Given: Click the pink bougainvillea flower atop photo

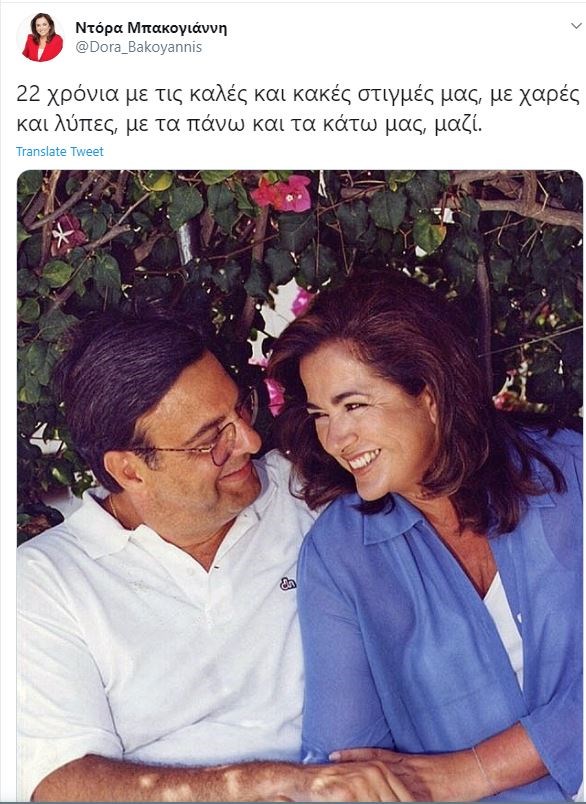Looking at the screenshot, I should [x=284, y=194].
